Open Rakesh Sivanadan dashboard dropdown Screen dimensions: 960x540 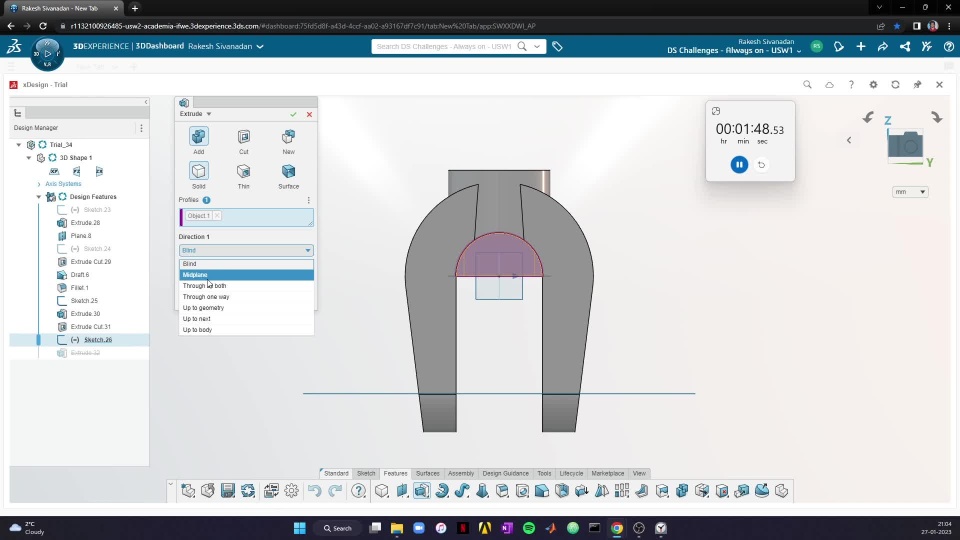pos(260,47)
